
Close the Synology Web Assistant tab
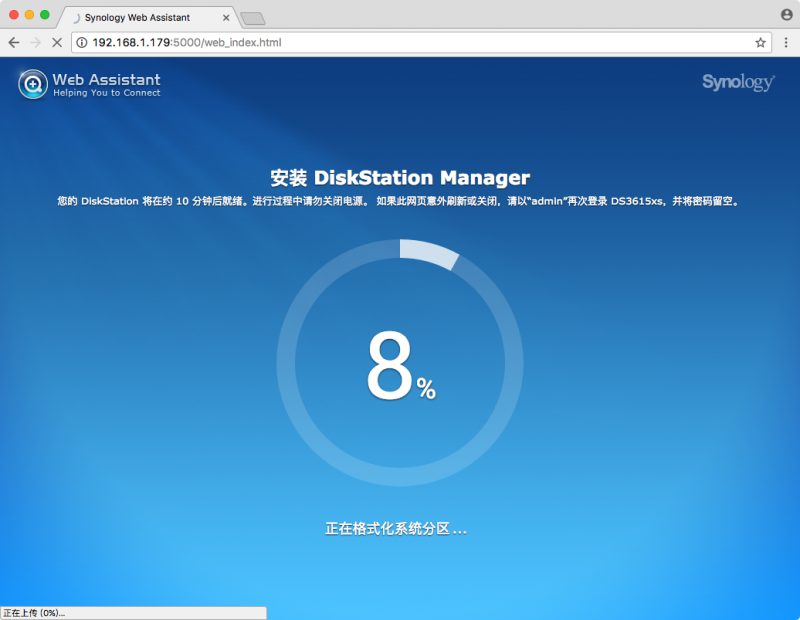pos(226,17)
